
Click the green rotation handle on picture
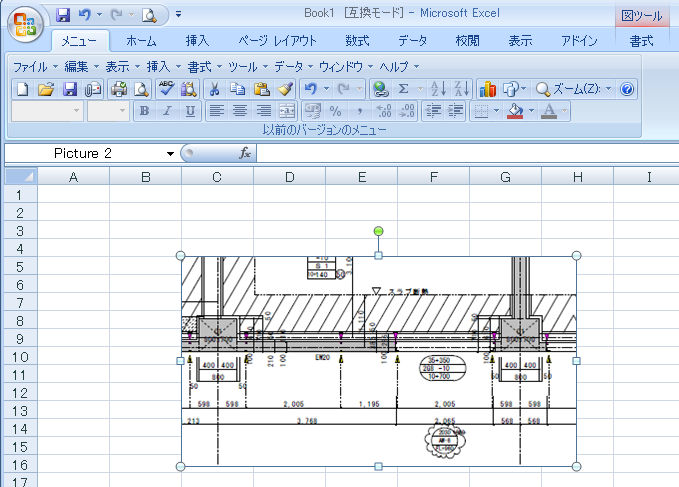click(378, 232)
